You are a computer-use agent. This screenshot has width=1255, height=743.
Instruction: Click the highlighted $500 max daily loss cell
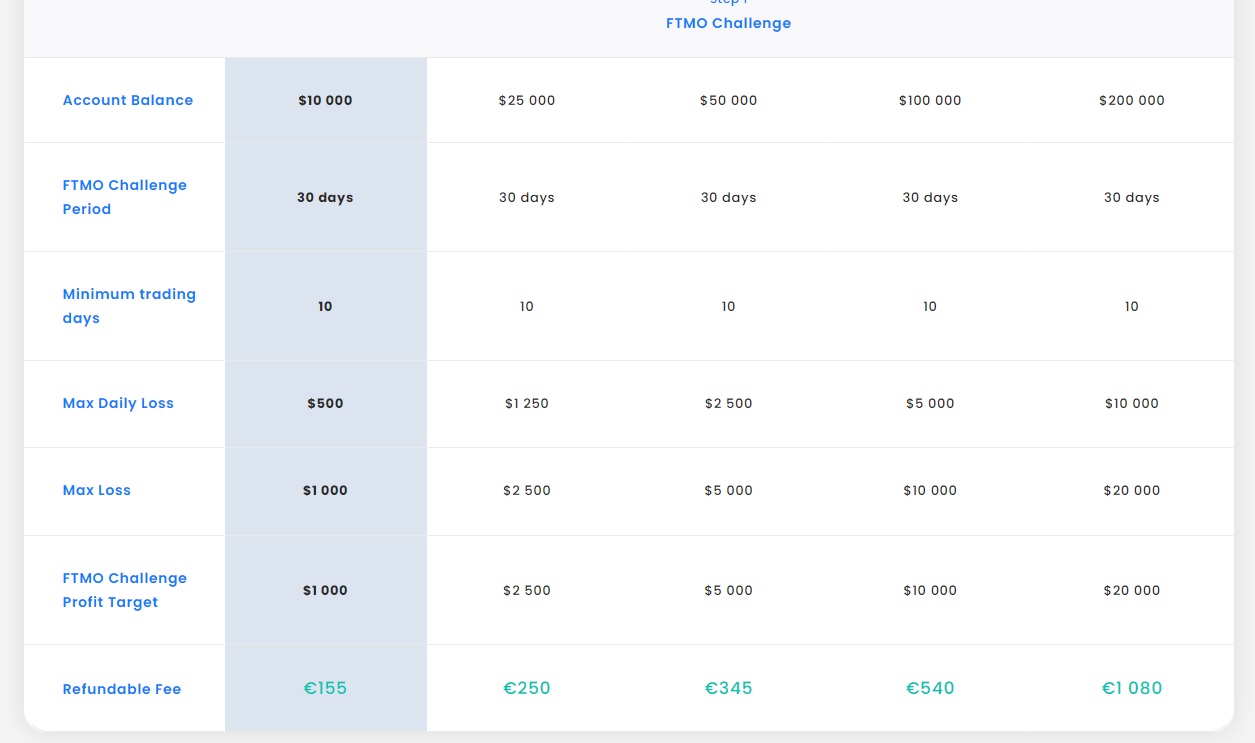coord(325,403)
